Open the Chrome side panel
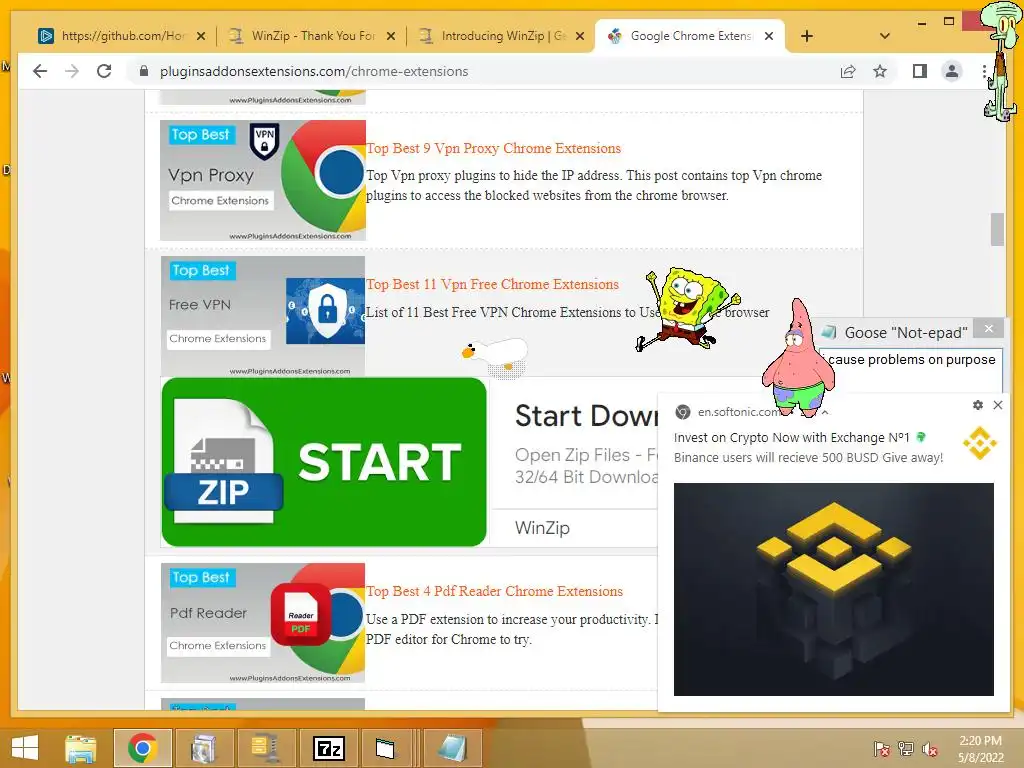This screenshot has height=768, width=1024. click(x=920, y=71)
